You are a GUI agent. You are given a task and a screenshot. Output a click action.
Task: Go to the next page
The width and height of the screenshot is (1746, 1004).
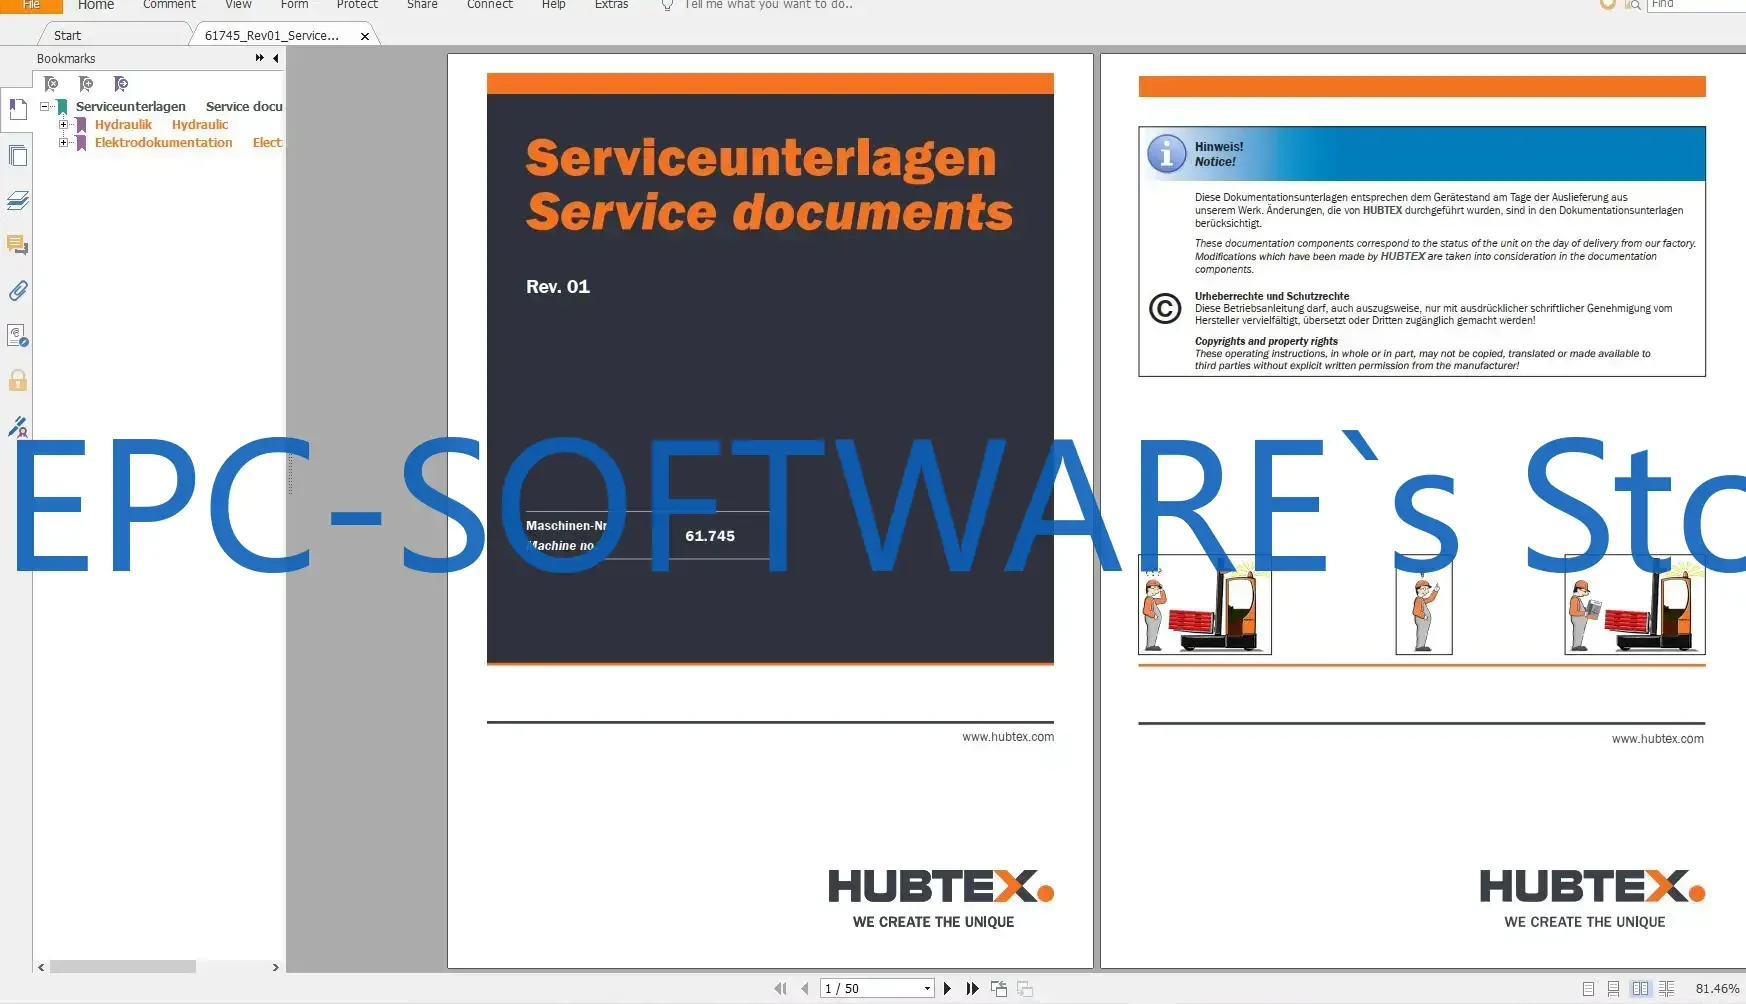[x=947, y=989]
